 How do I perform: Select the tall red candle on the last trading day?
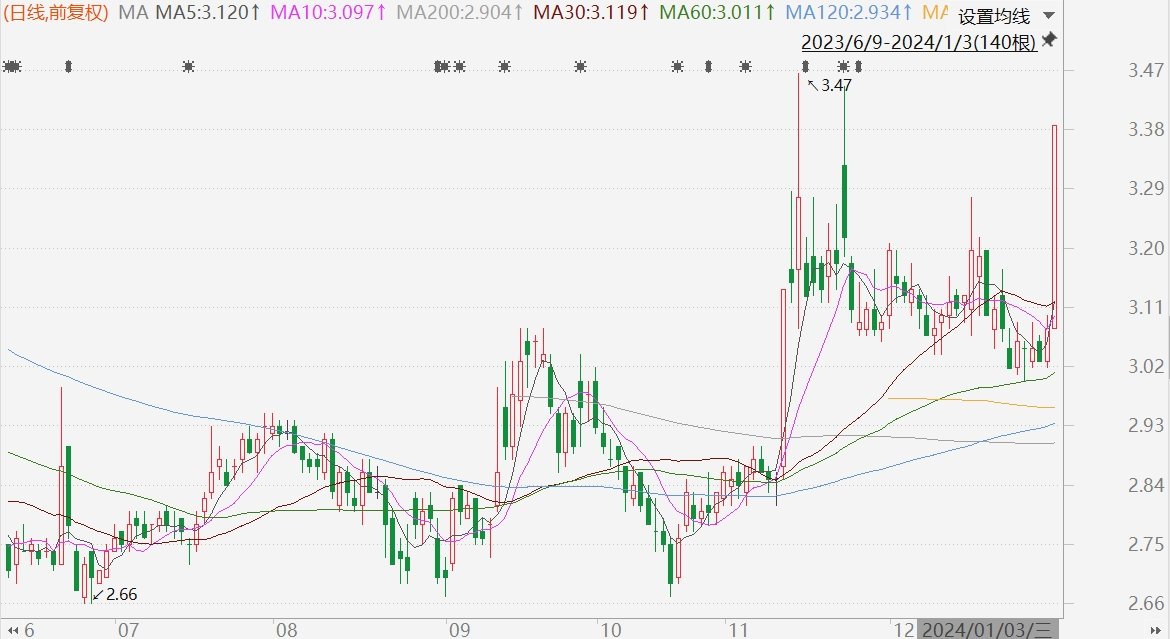[1054, 227]
